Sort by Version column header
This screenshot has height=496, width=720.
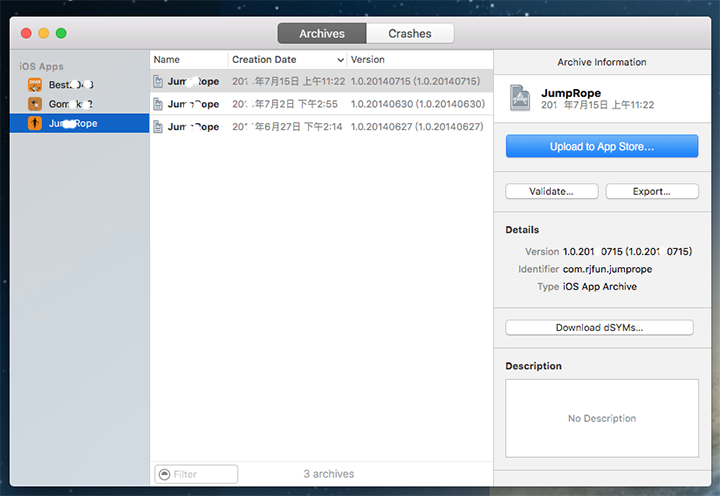click(420, 60)
